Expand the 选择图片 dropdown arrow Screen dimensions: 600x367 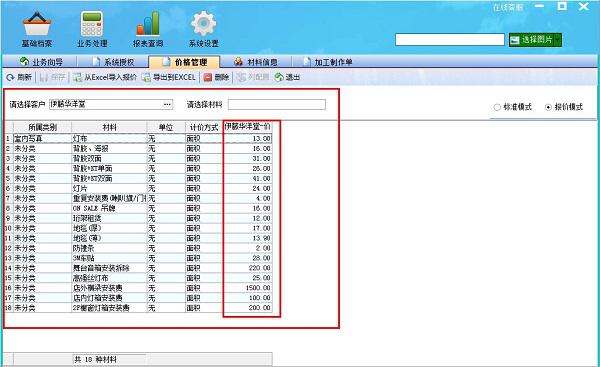(557, 40)
